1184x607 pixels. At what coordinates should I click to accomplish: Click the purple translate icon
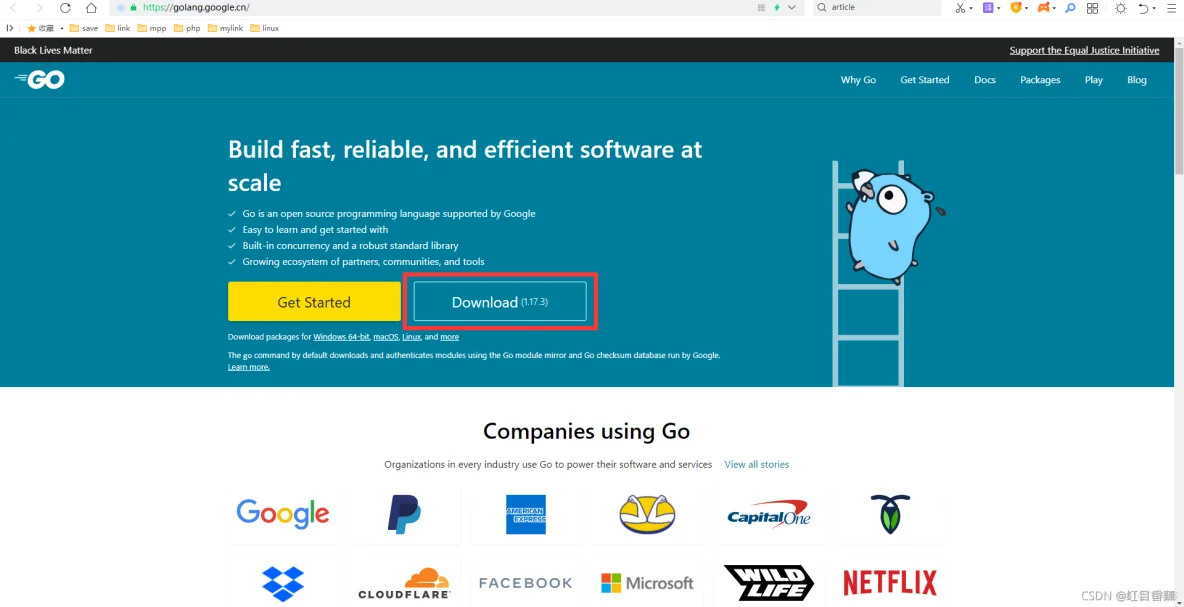tap(988, 8)
